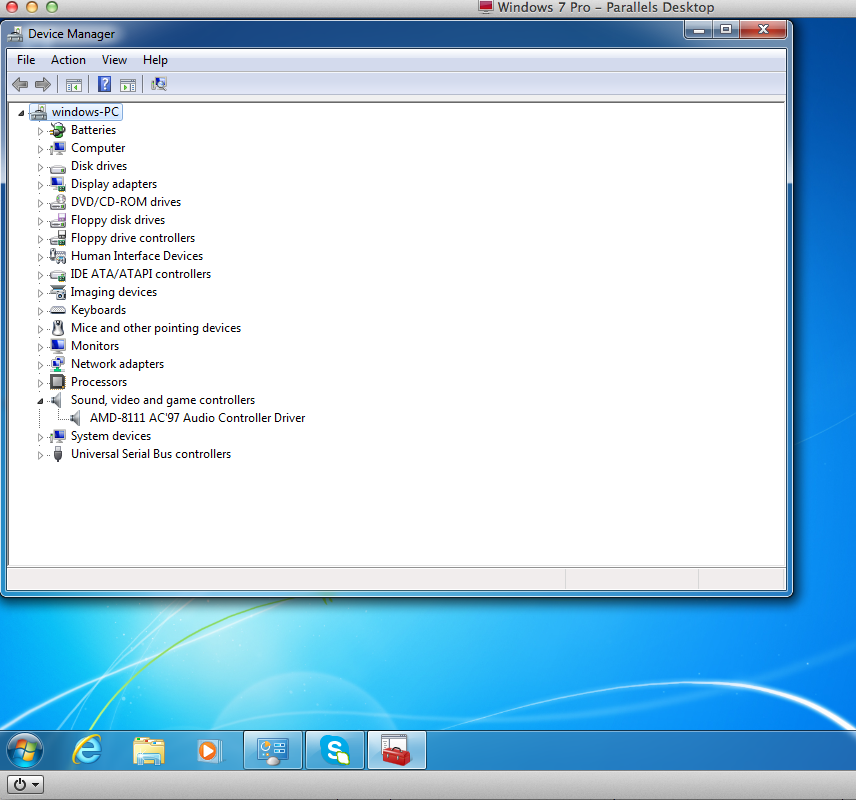
Task: Select the IDE ATA/ATAPI controllers label
Action: click(141, 274)
